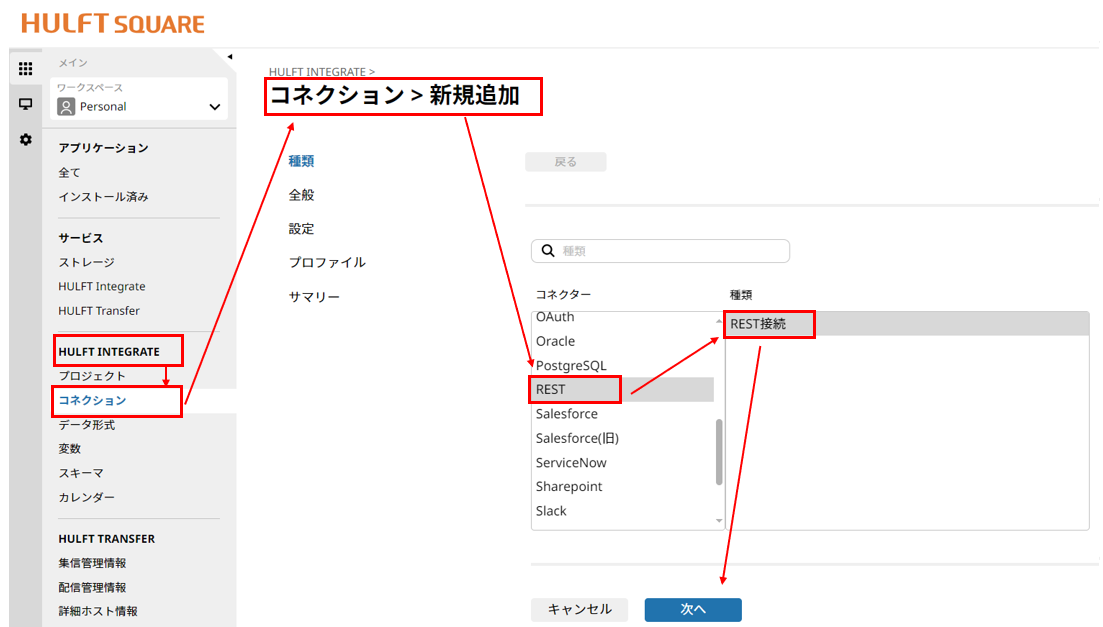The image size is (1103, 627).
Task: Focus the 種類 search field
Action: tap(660, 251)
